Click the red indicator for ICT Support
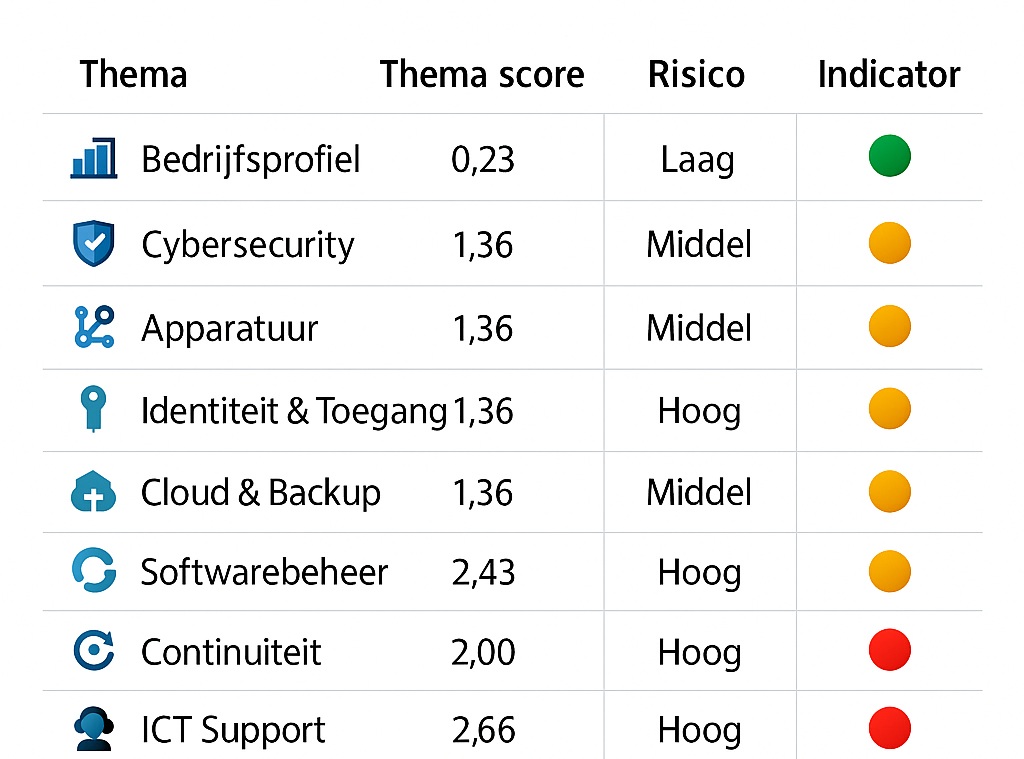The width and height of the screenshot is (1024, 759). 889,728
